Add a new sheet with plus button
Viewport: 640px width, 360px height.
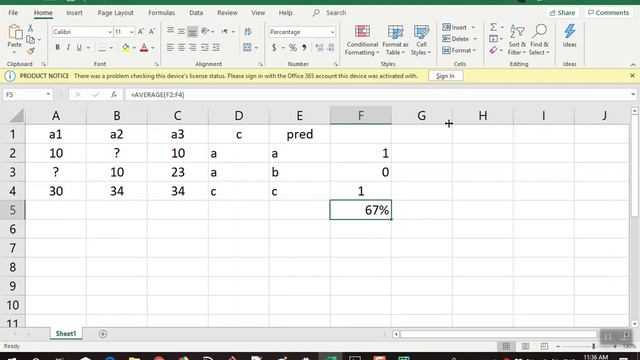point(103,334)
